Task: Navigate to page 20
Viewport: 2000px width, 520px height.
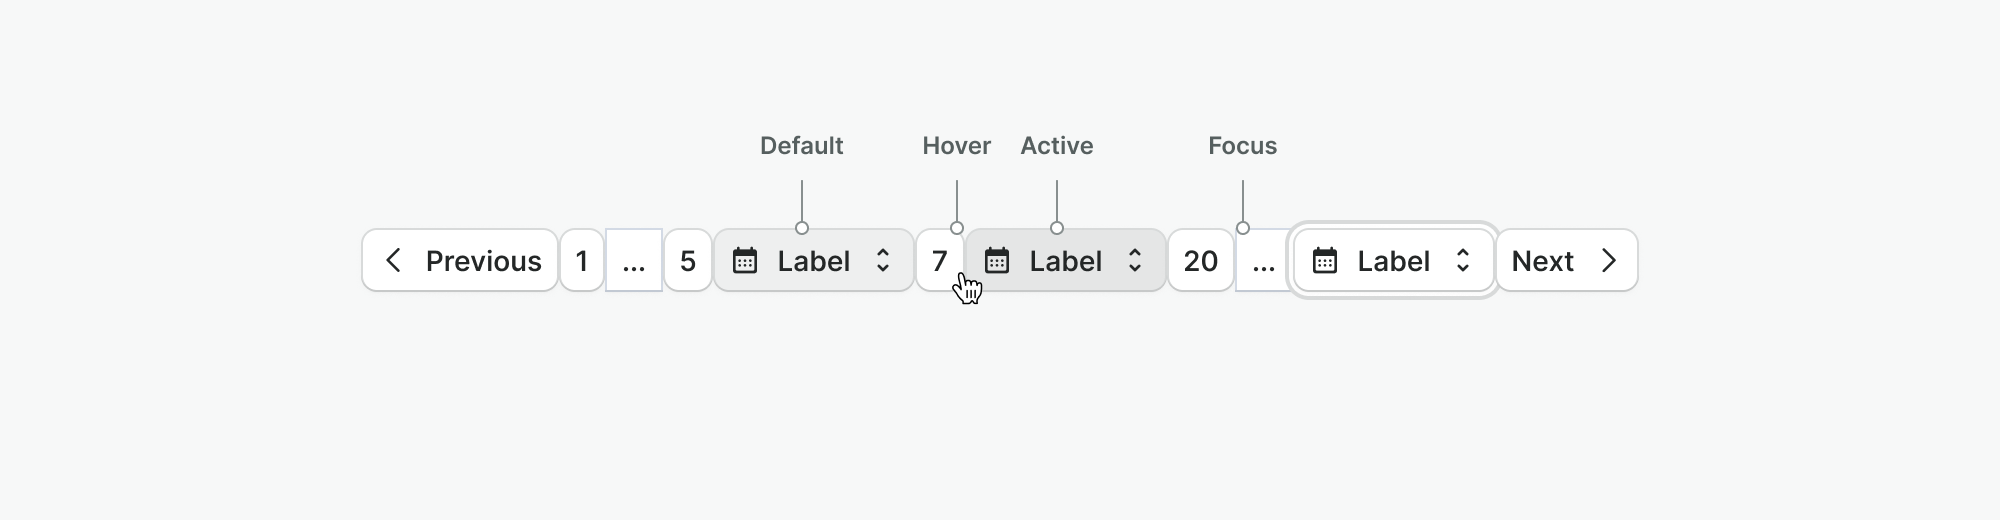Action: click(x=1200, y=261)
